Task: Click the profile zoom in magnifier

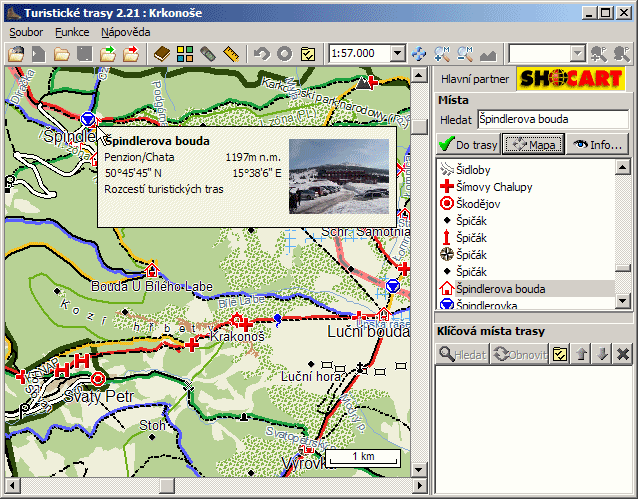Action: (x=599, y=54)
